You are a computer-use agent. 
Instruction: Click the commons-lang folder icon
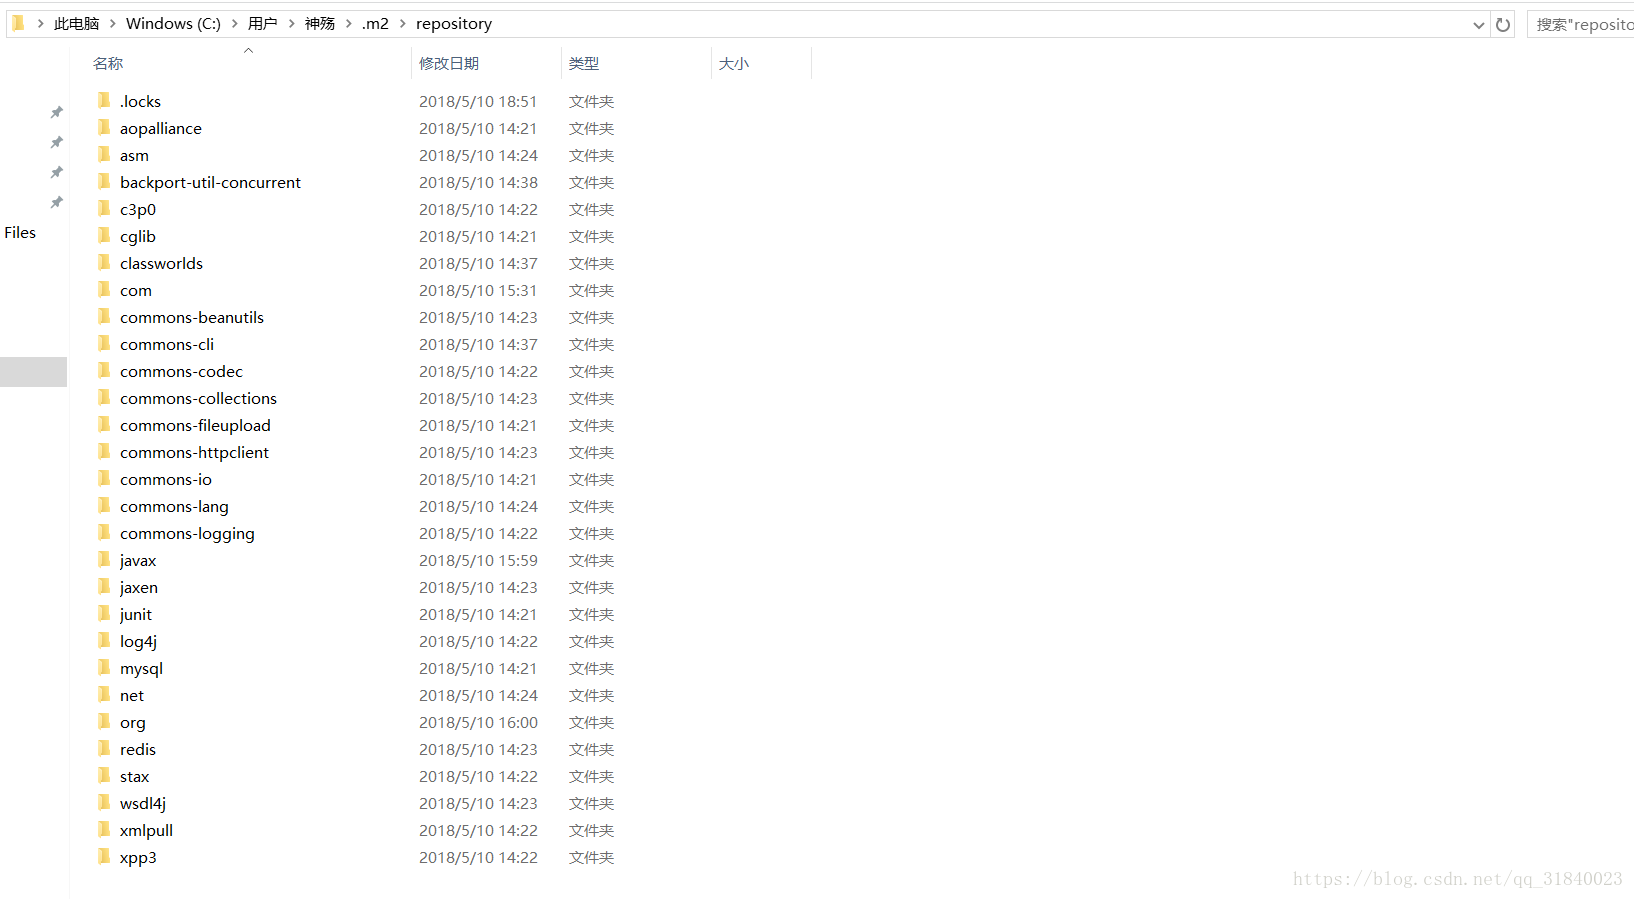click(x=104, y=505)
